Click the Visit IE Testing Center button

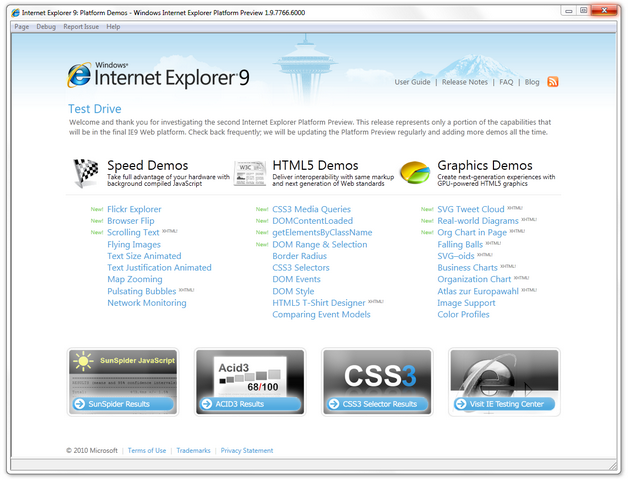pyautogui.click(x=504, y=404)
